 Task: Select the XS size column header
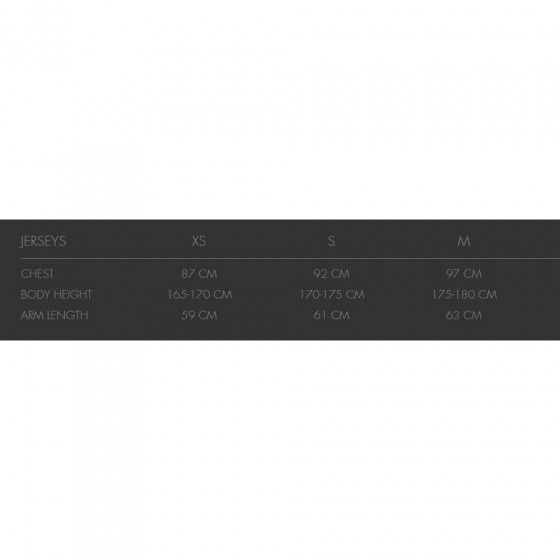[199, 241]
